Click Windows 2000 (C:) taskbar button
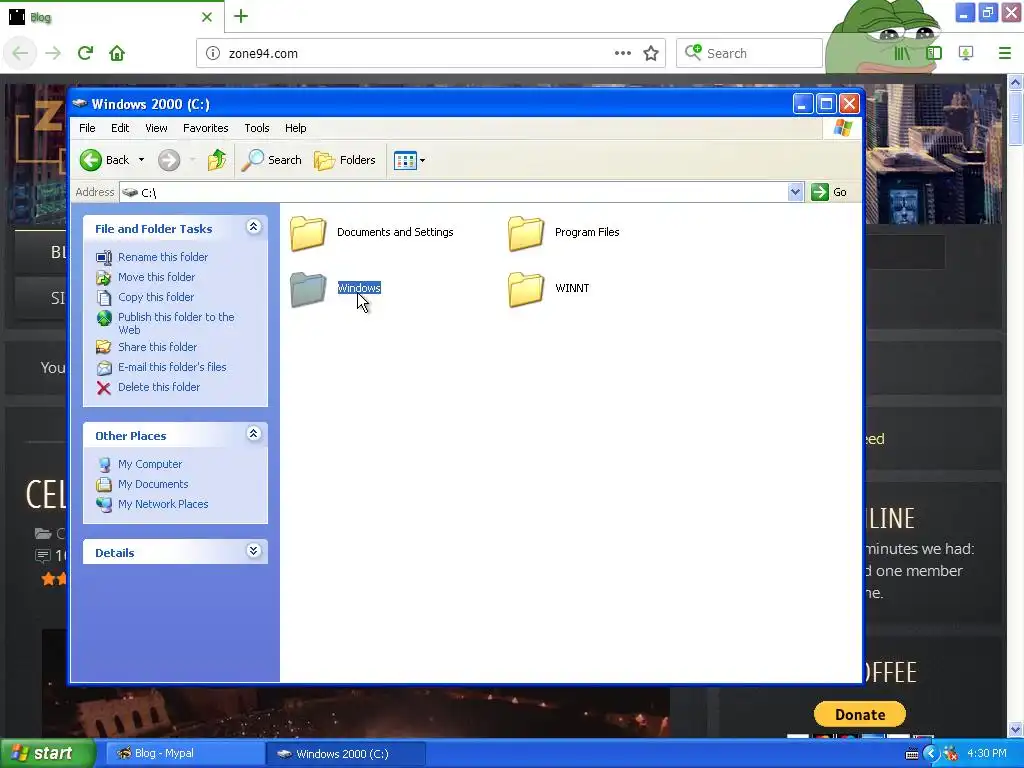This screenshot has height=768, width=1024. point(346,754)
